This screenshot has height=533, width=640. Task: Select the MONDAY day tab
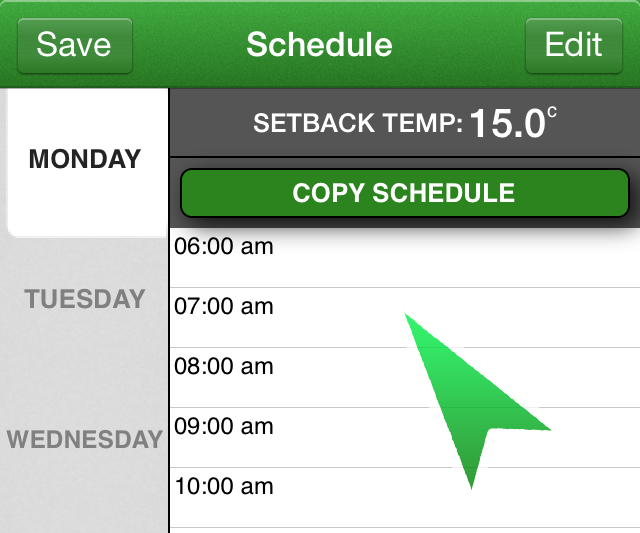coord(85,160)
